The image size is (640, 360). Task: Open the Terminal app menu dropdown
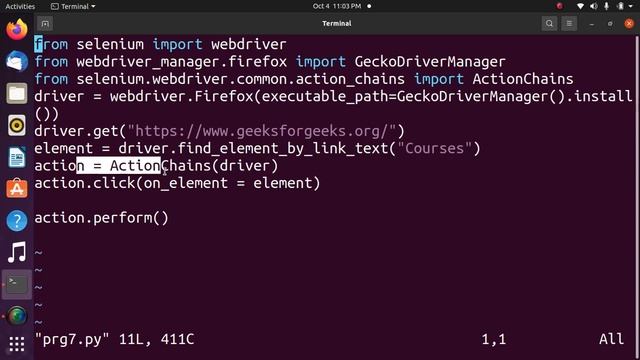coord(73,6)
